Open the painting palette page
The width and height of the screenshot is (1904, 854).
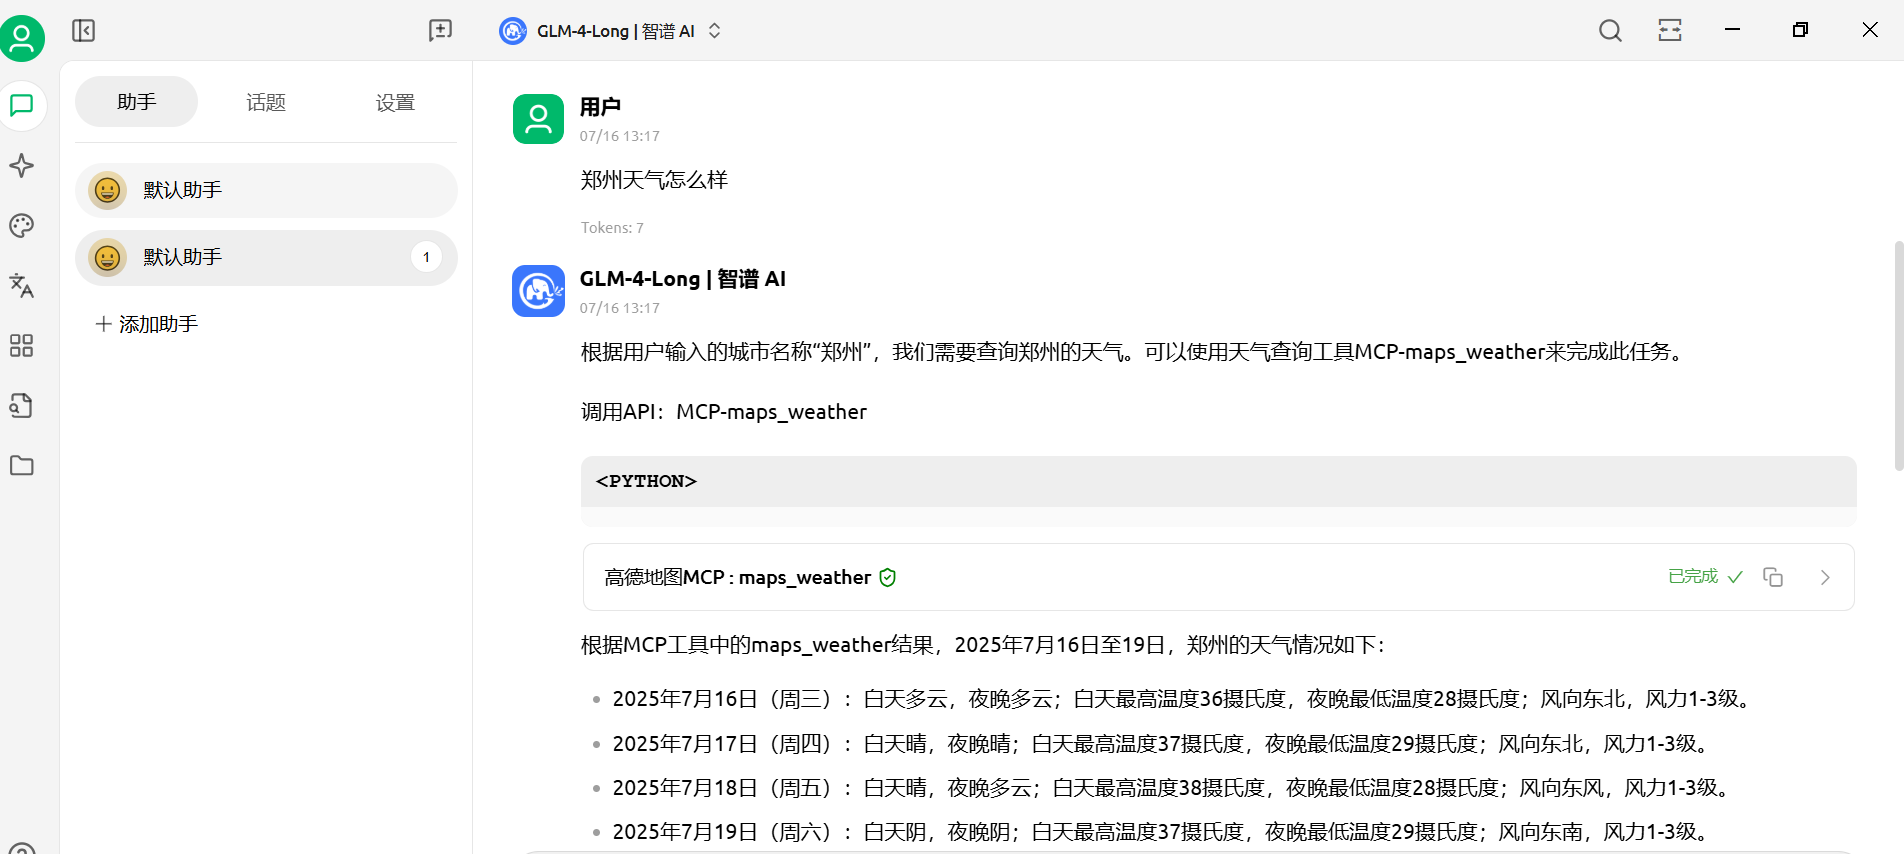tap(22, 226)
